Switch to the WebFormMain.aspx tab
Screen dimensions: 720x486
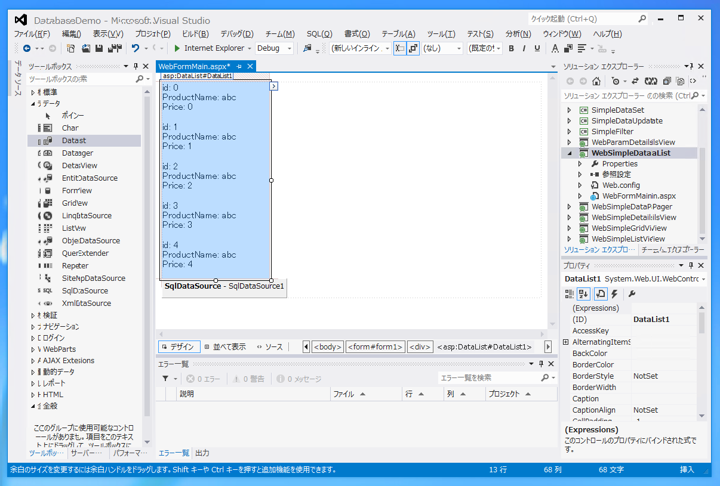pos(194,67)
